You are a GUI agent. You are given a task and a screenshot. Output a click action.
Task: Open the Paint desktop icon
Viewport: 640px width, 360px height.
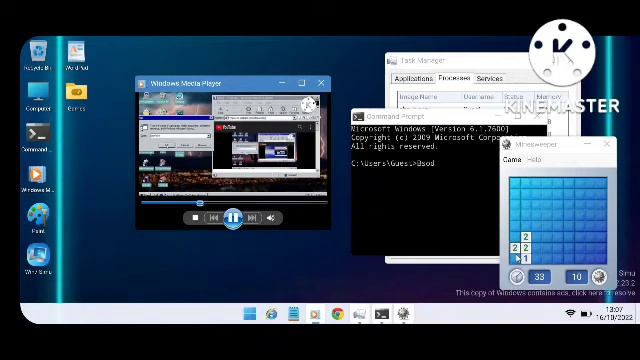pyautogui.click(x=38, y=218)
